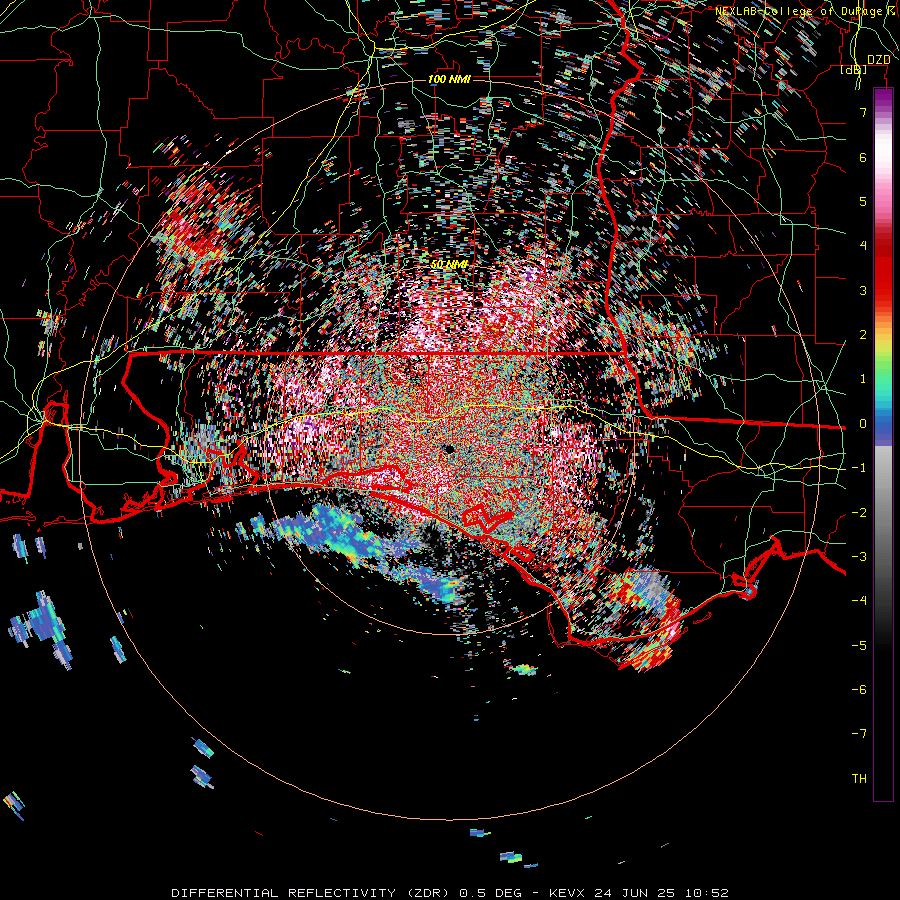This screenshot has width=900, height=900.
Task: Click the color scale label "-7"
Action: pos(859,734)
